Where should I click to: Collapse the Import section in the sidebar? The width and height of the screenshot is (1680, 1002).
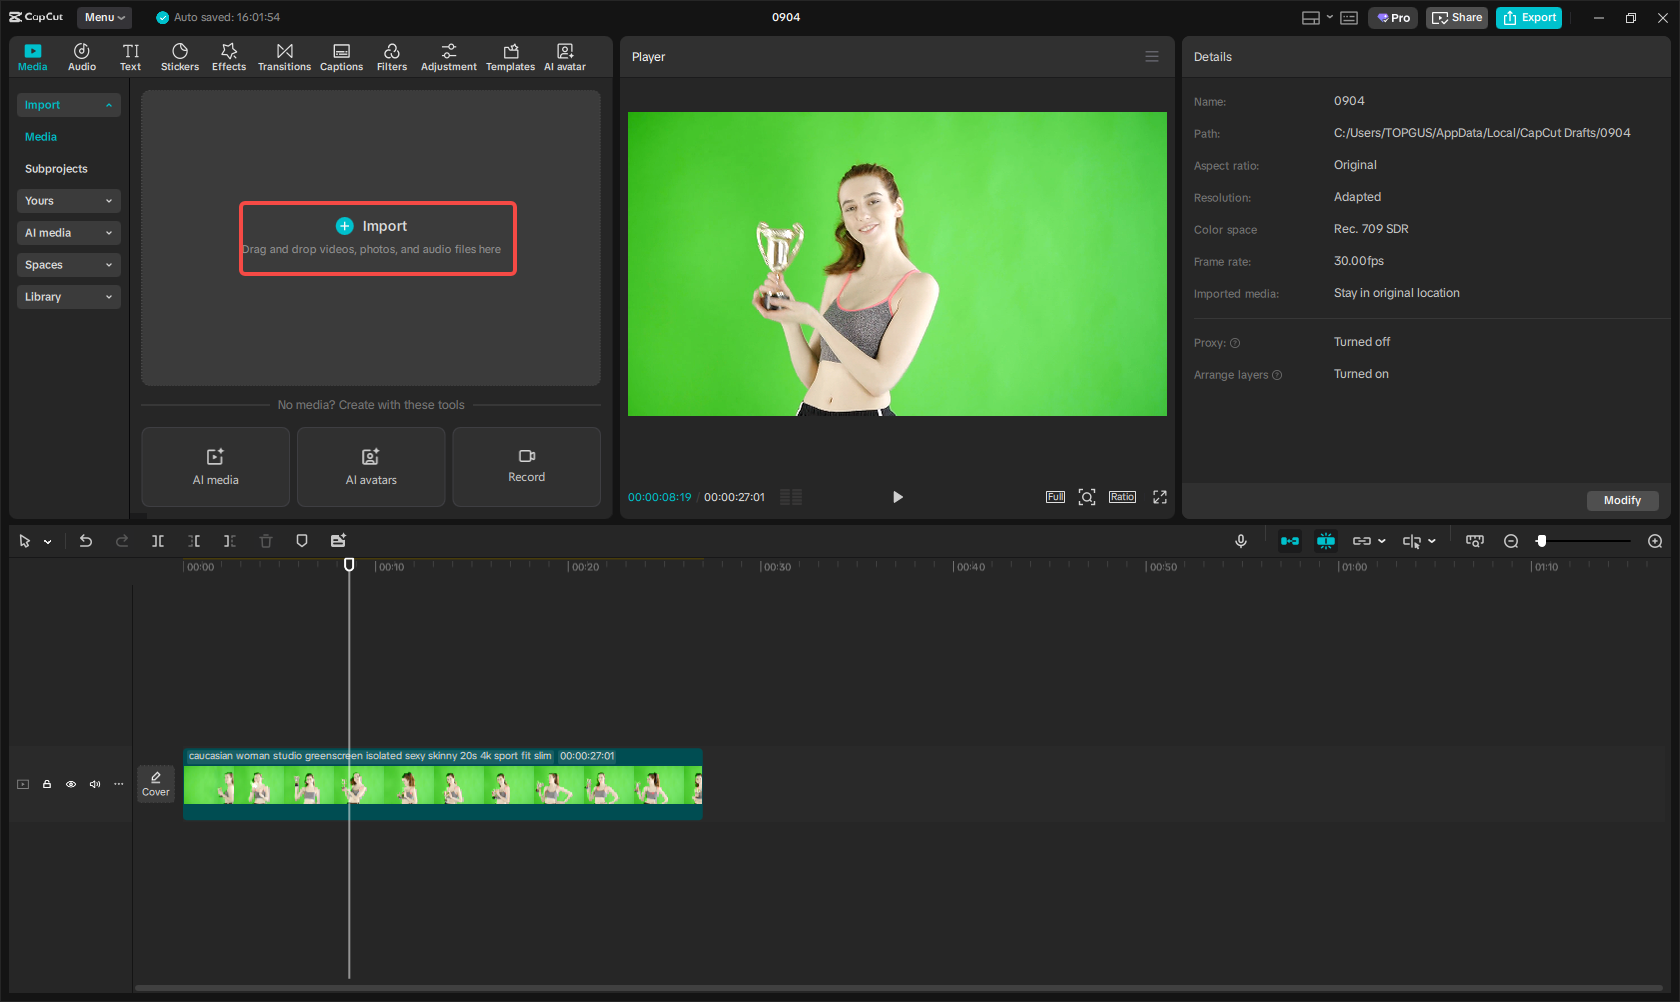[68, 104]
